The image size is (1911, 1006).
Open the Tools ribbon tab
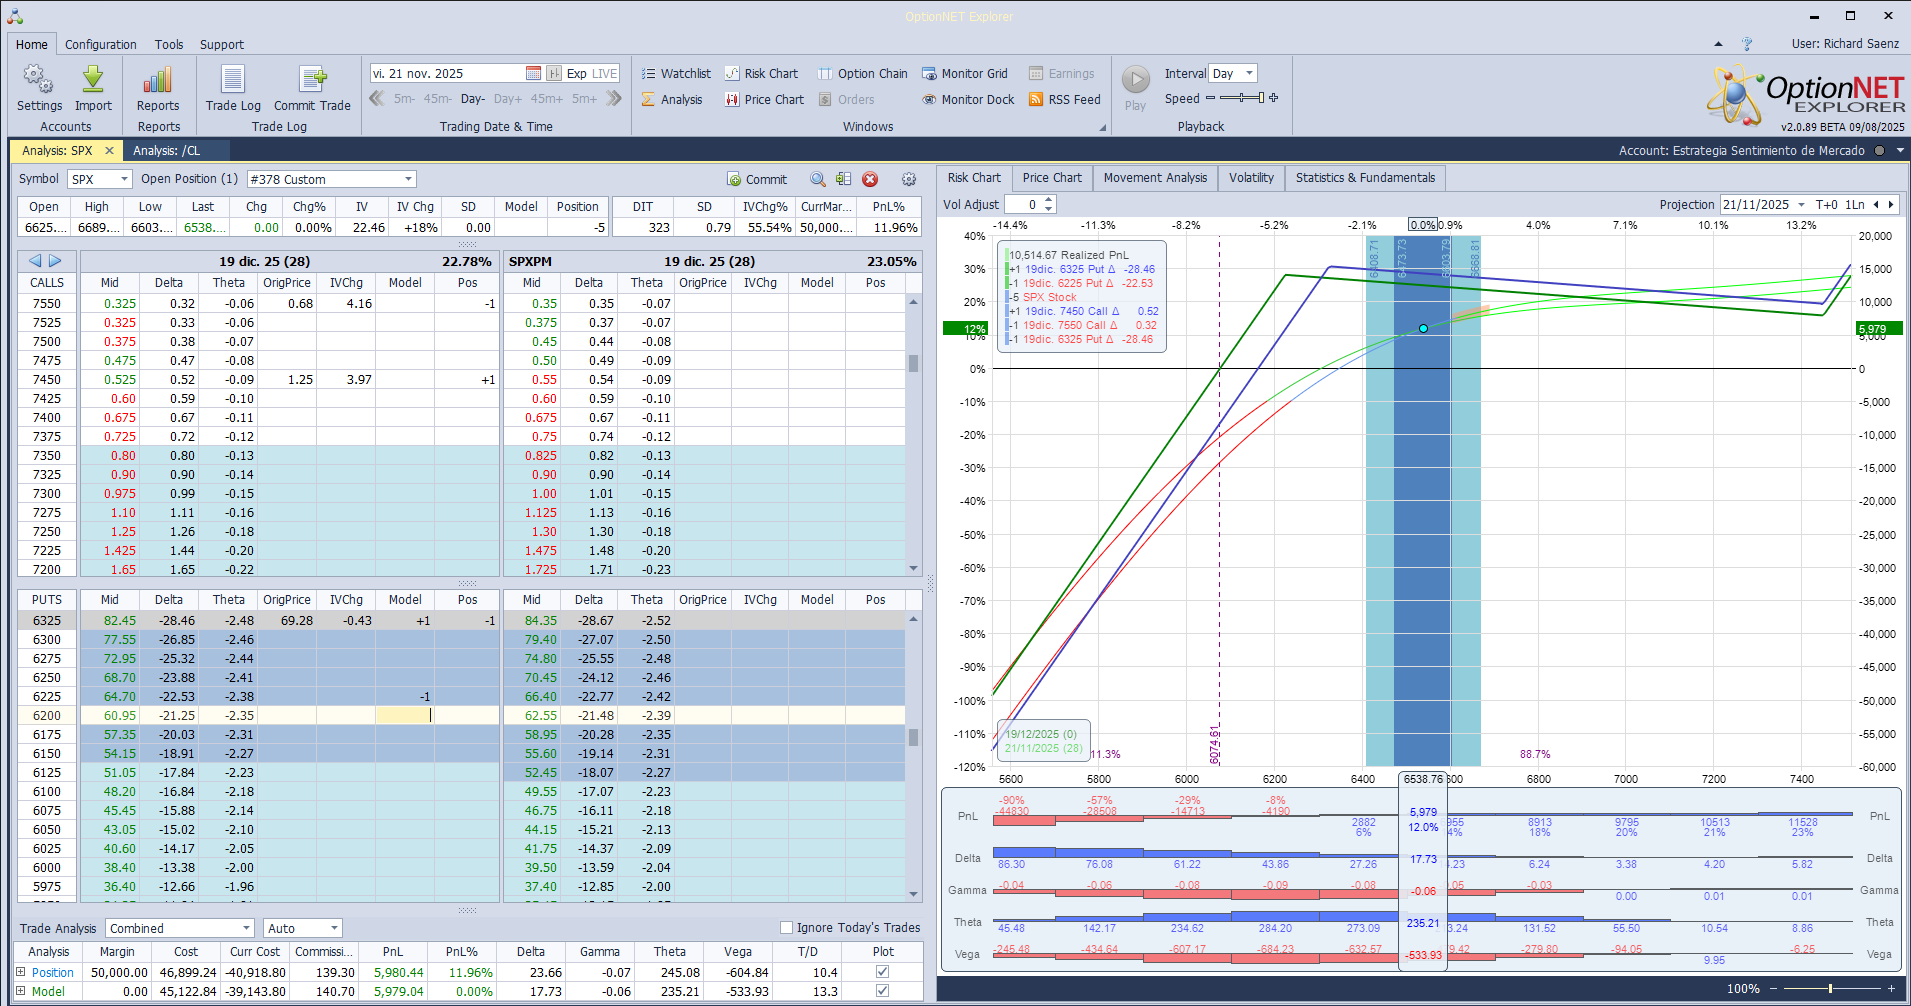tap(169, 44)
